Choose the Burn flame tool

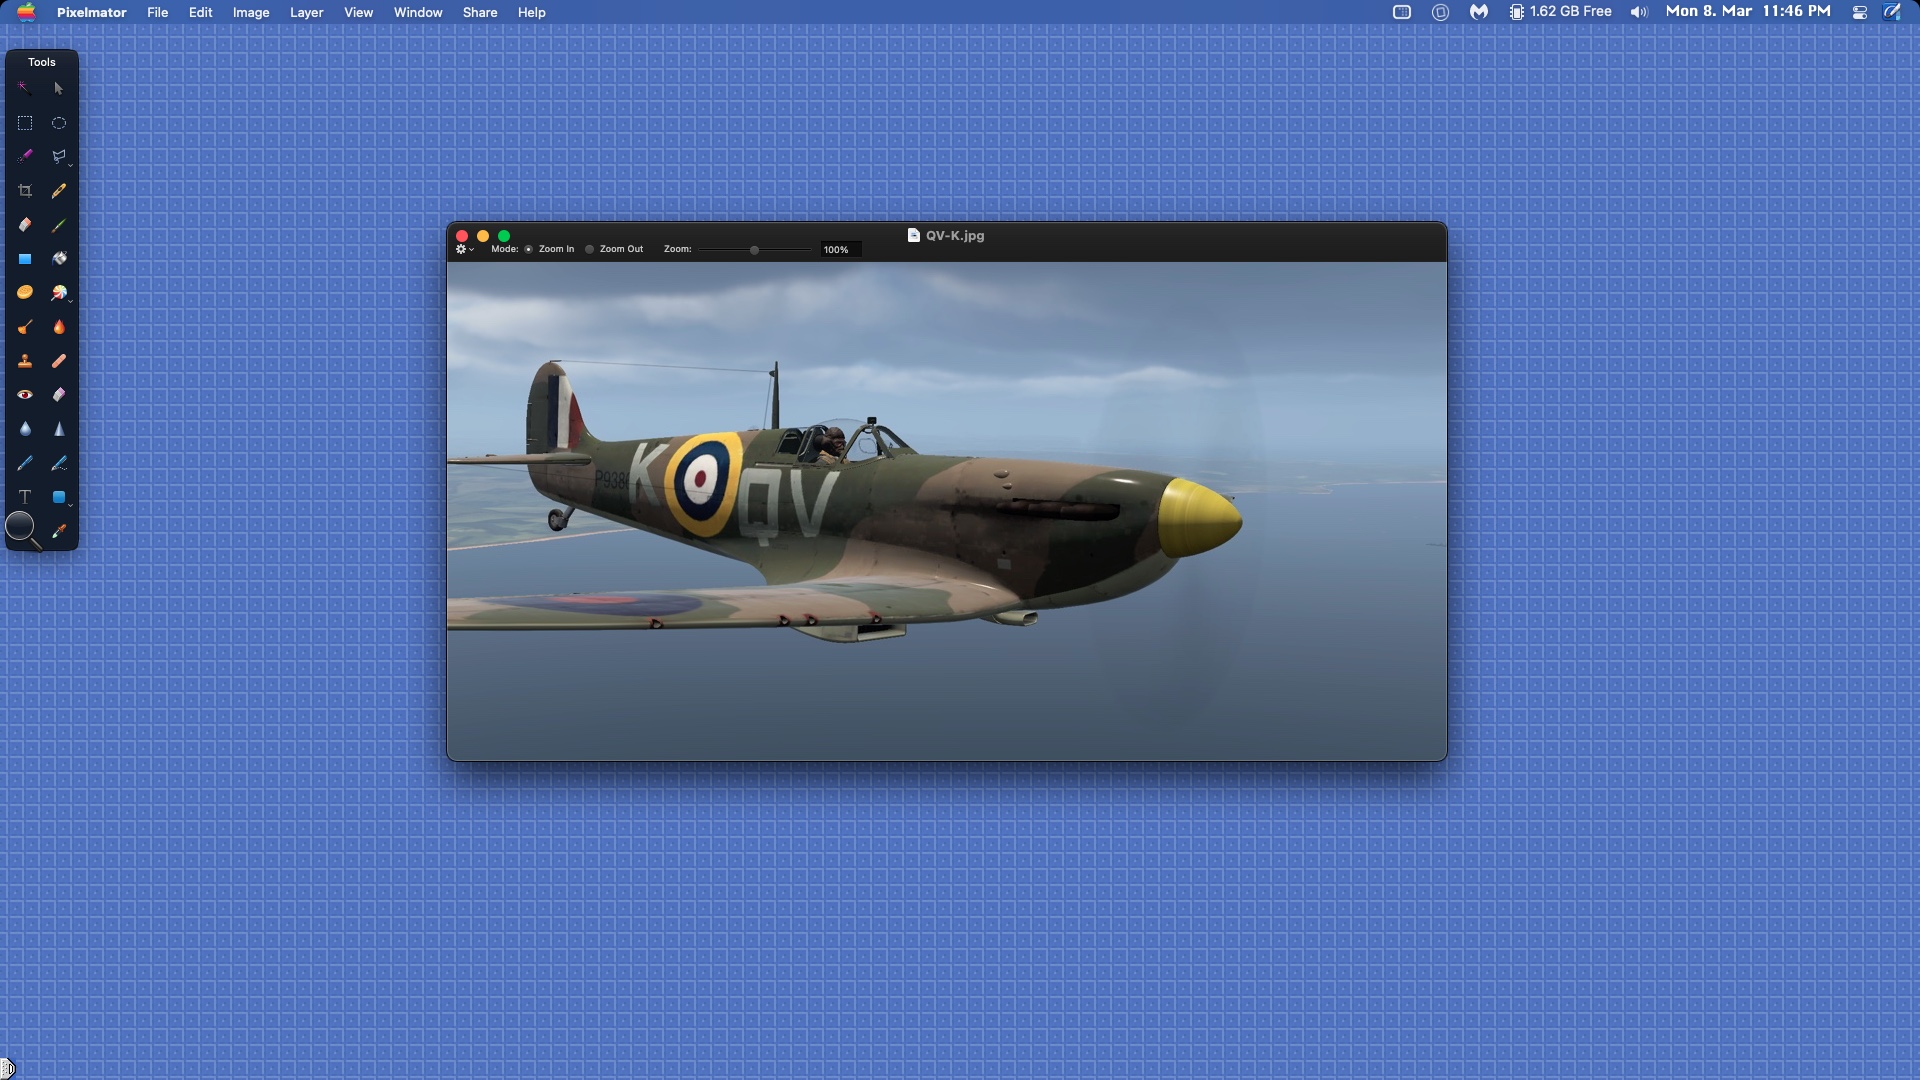(59, 327)
